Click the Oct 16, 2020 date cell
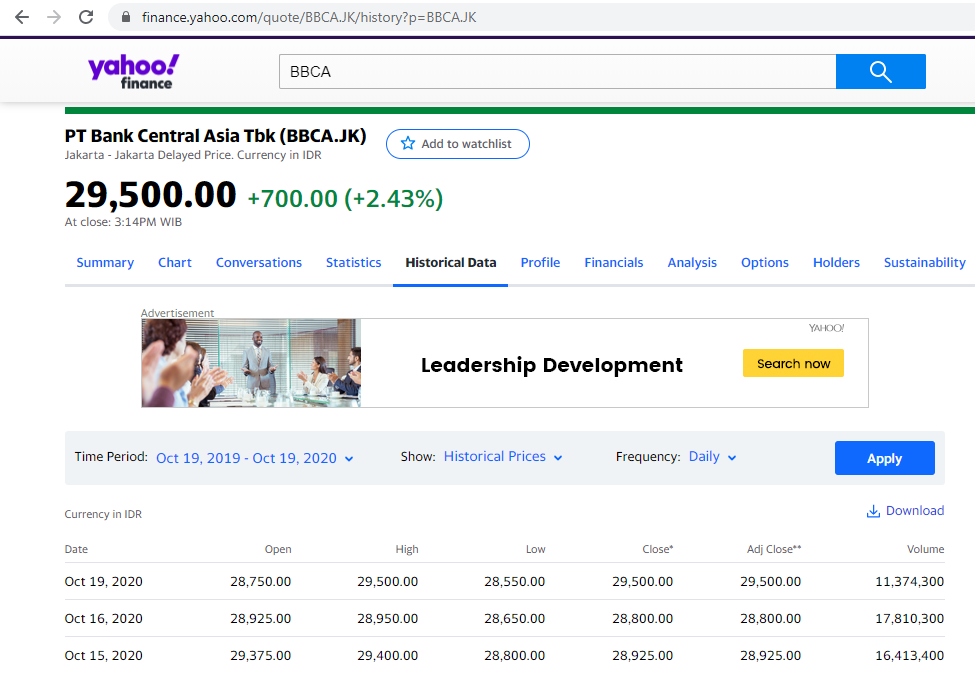This screenshot has height=673, width=975. tap(104, 619)
